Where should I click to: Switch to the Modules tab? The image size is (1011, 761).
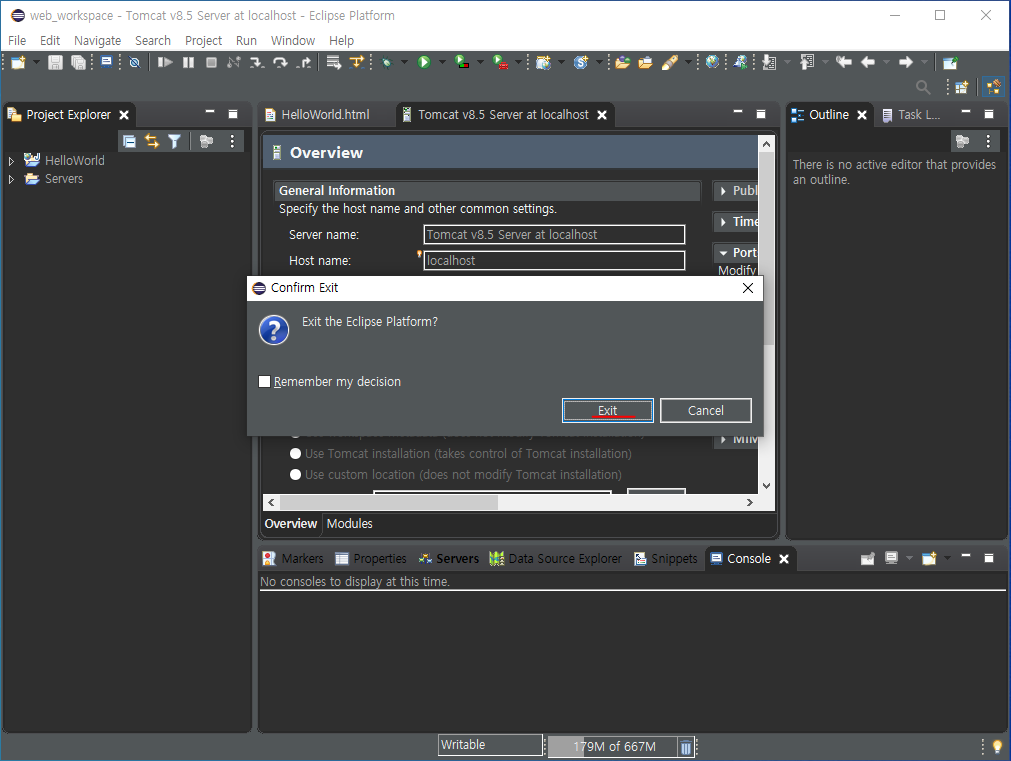(349, 524)
